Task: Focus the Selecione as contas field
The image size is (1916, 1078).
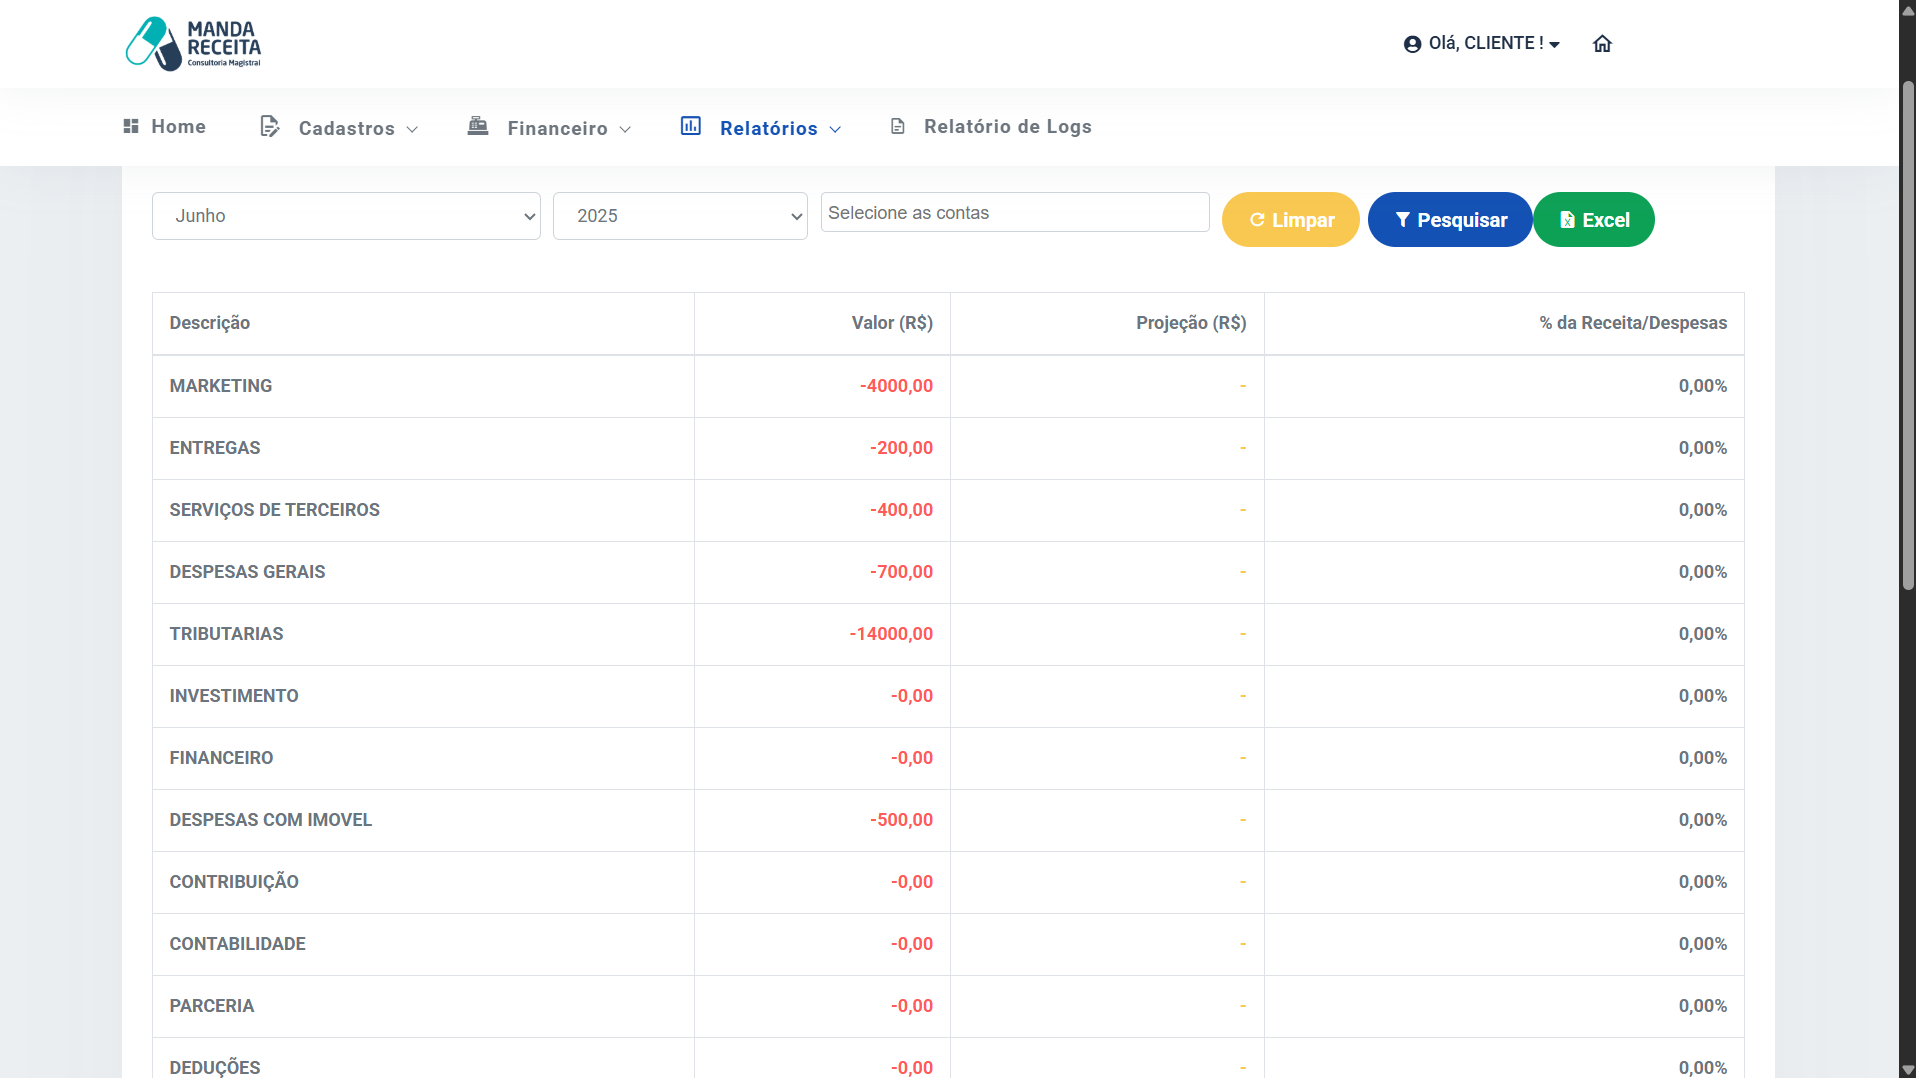Action: [1015, 213]
